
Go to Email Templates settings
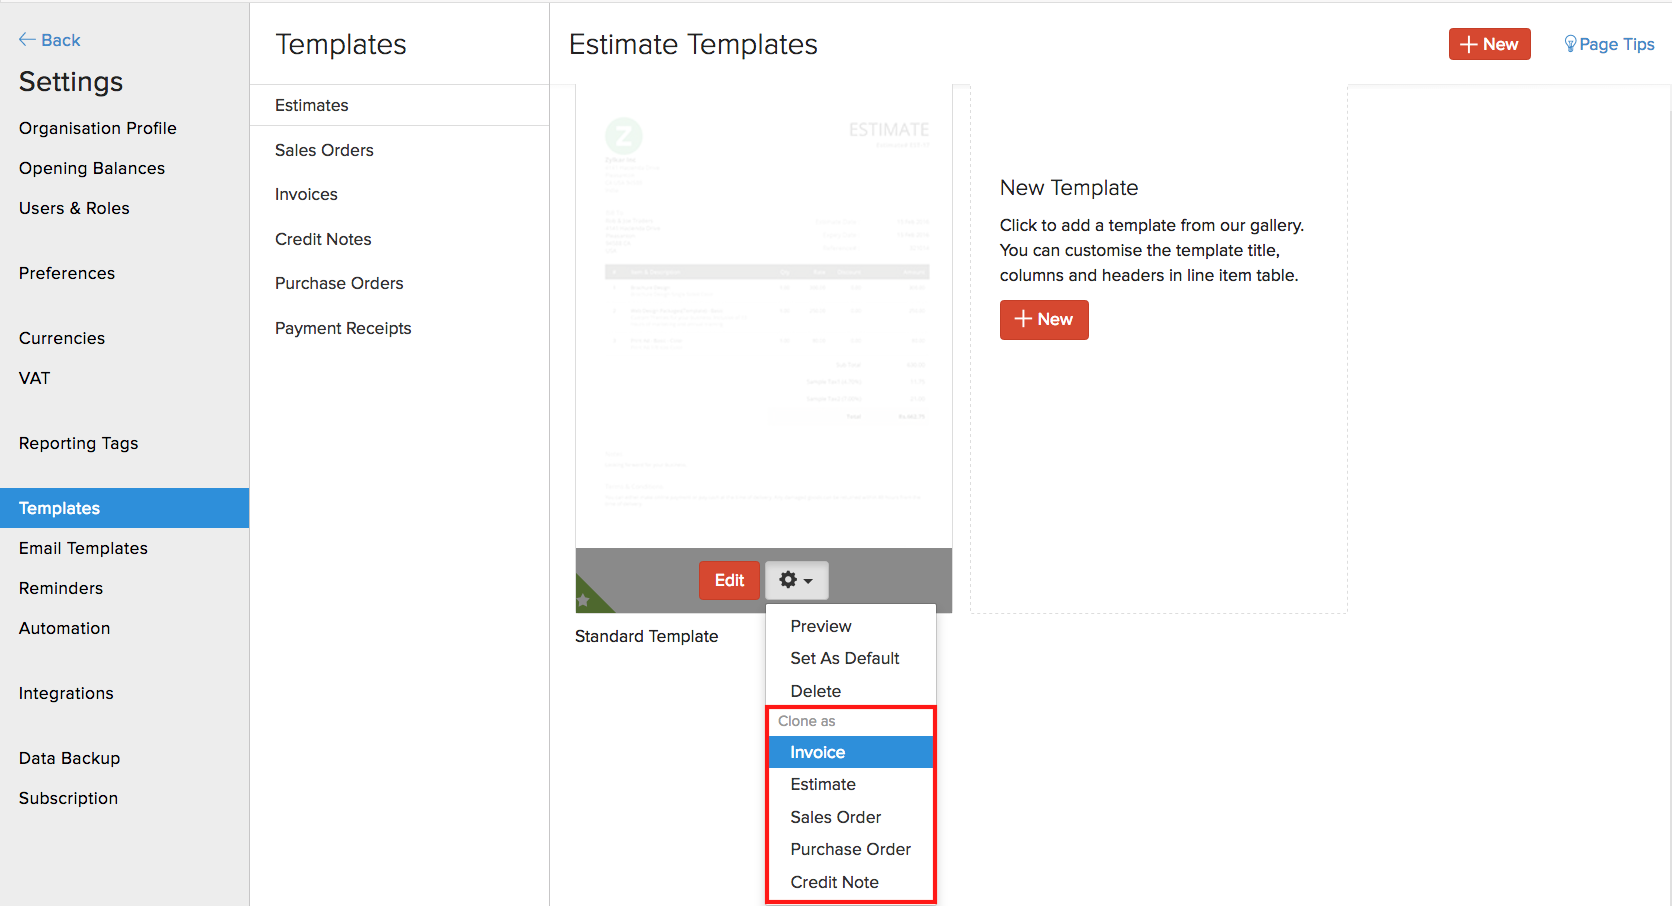tap(83, 548)
